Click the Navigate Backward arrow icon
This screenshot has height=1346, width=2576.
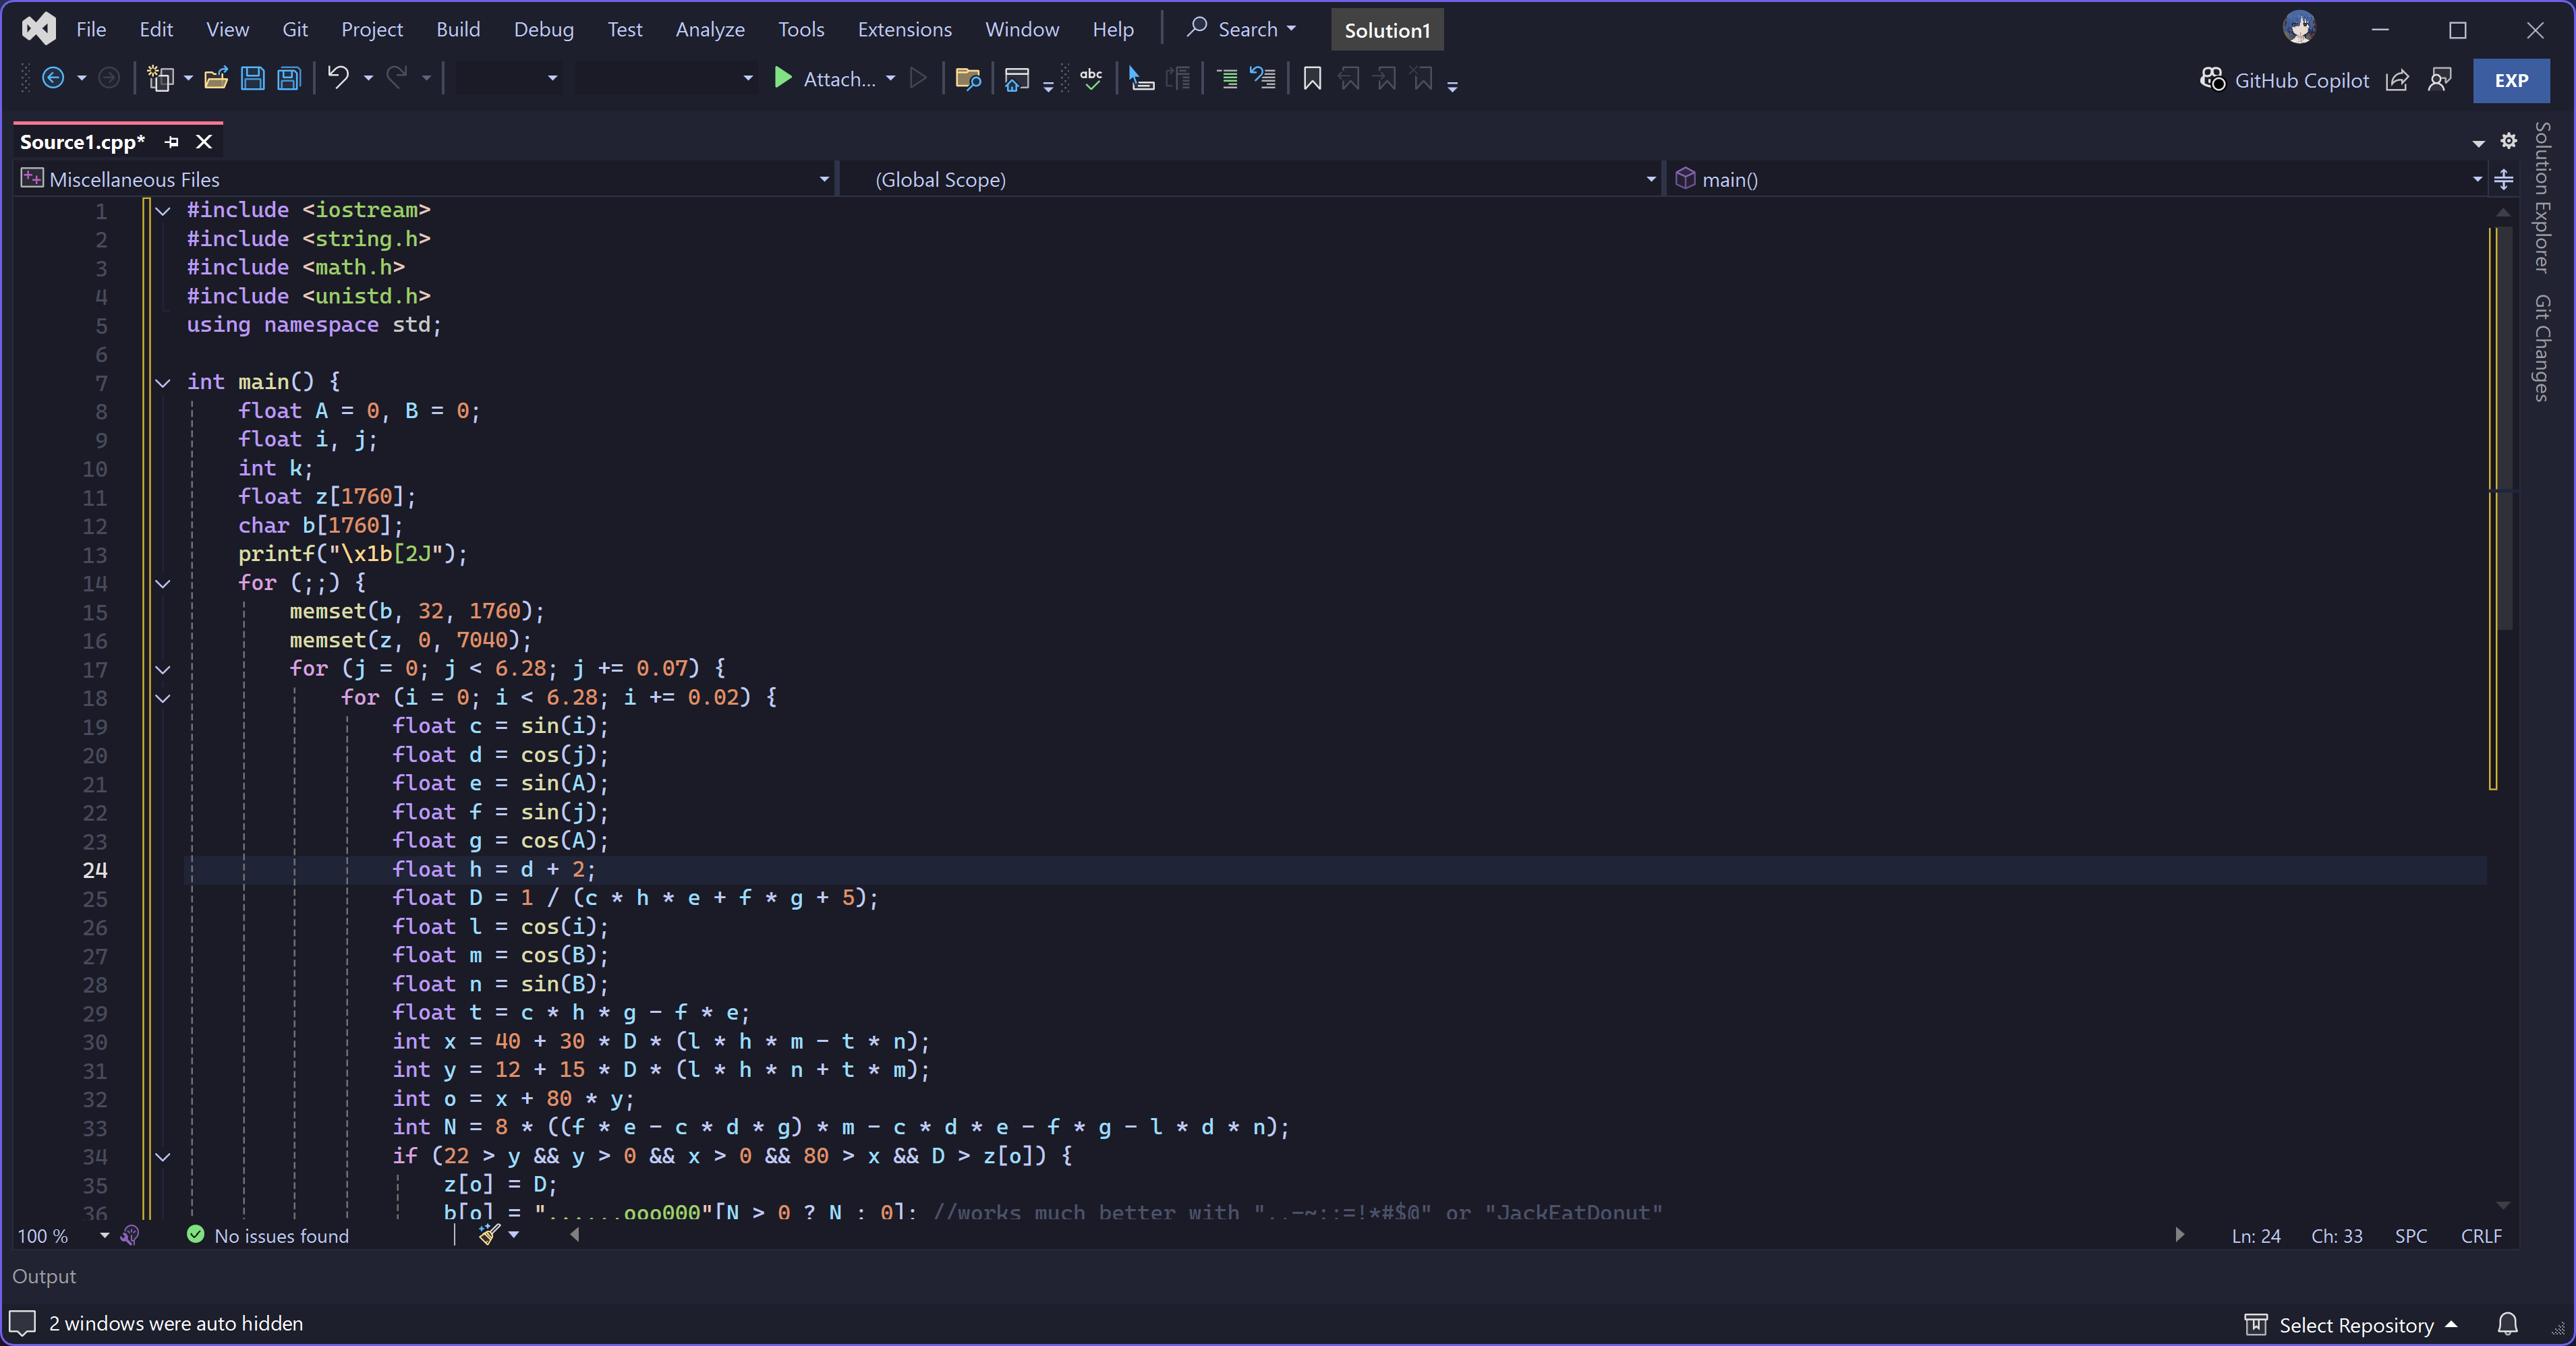click(53, 78)
